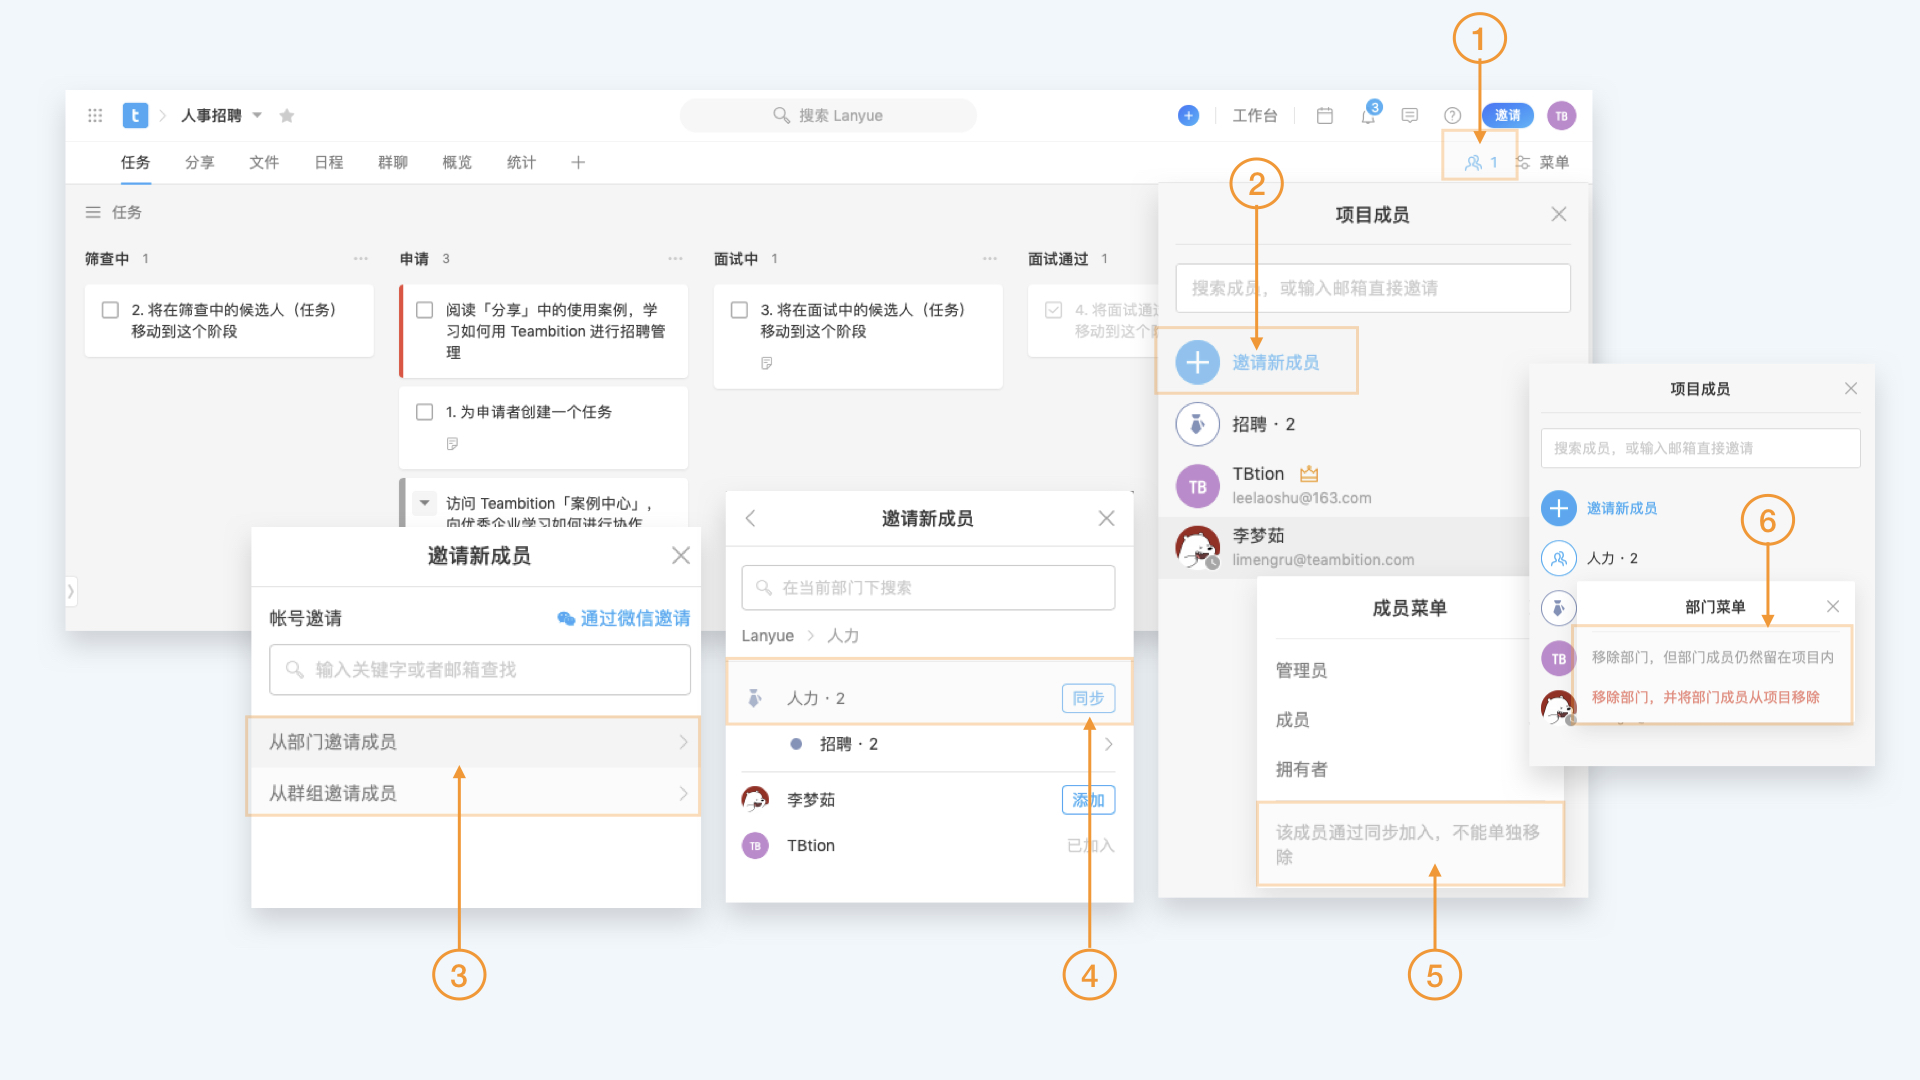Close the large 项目成员 panel
The width and height of the screenshot is (1920, 1080).
1559,215
